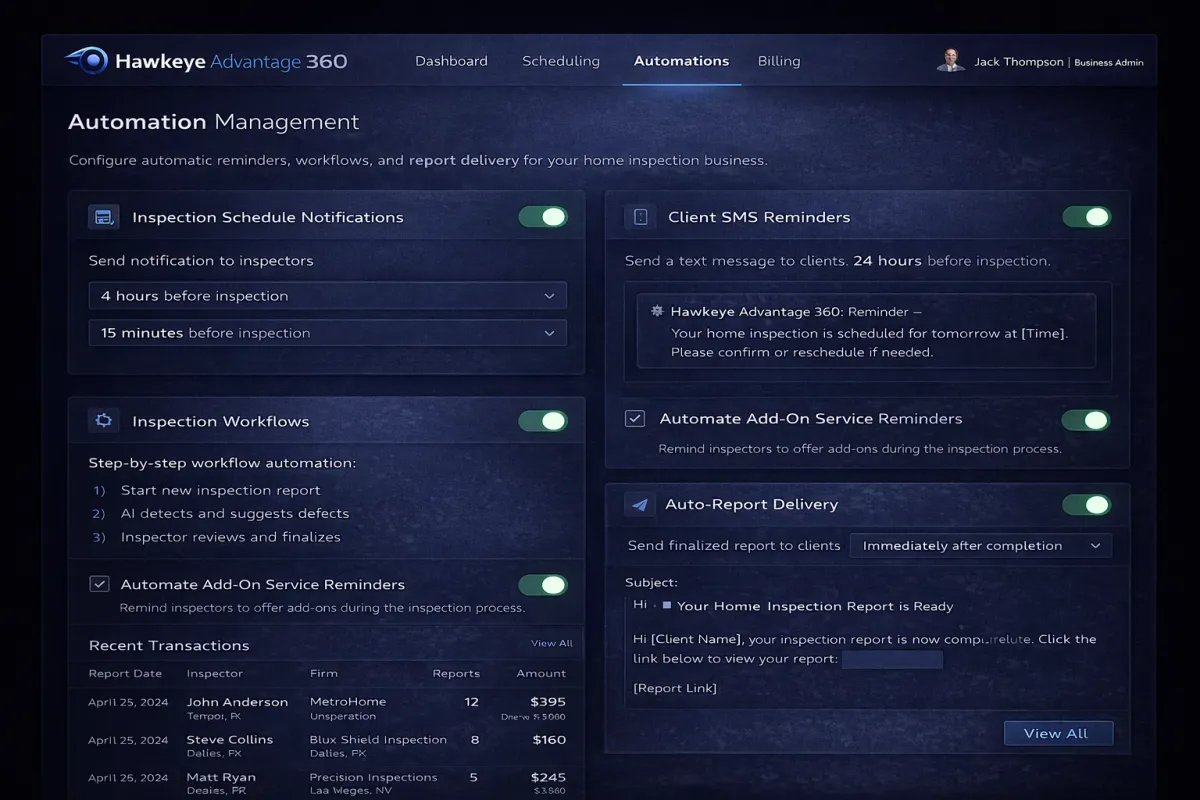Click View All button in Auto-Report Delivery

(x=1058, y=733)
